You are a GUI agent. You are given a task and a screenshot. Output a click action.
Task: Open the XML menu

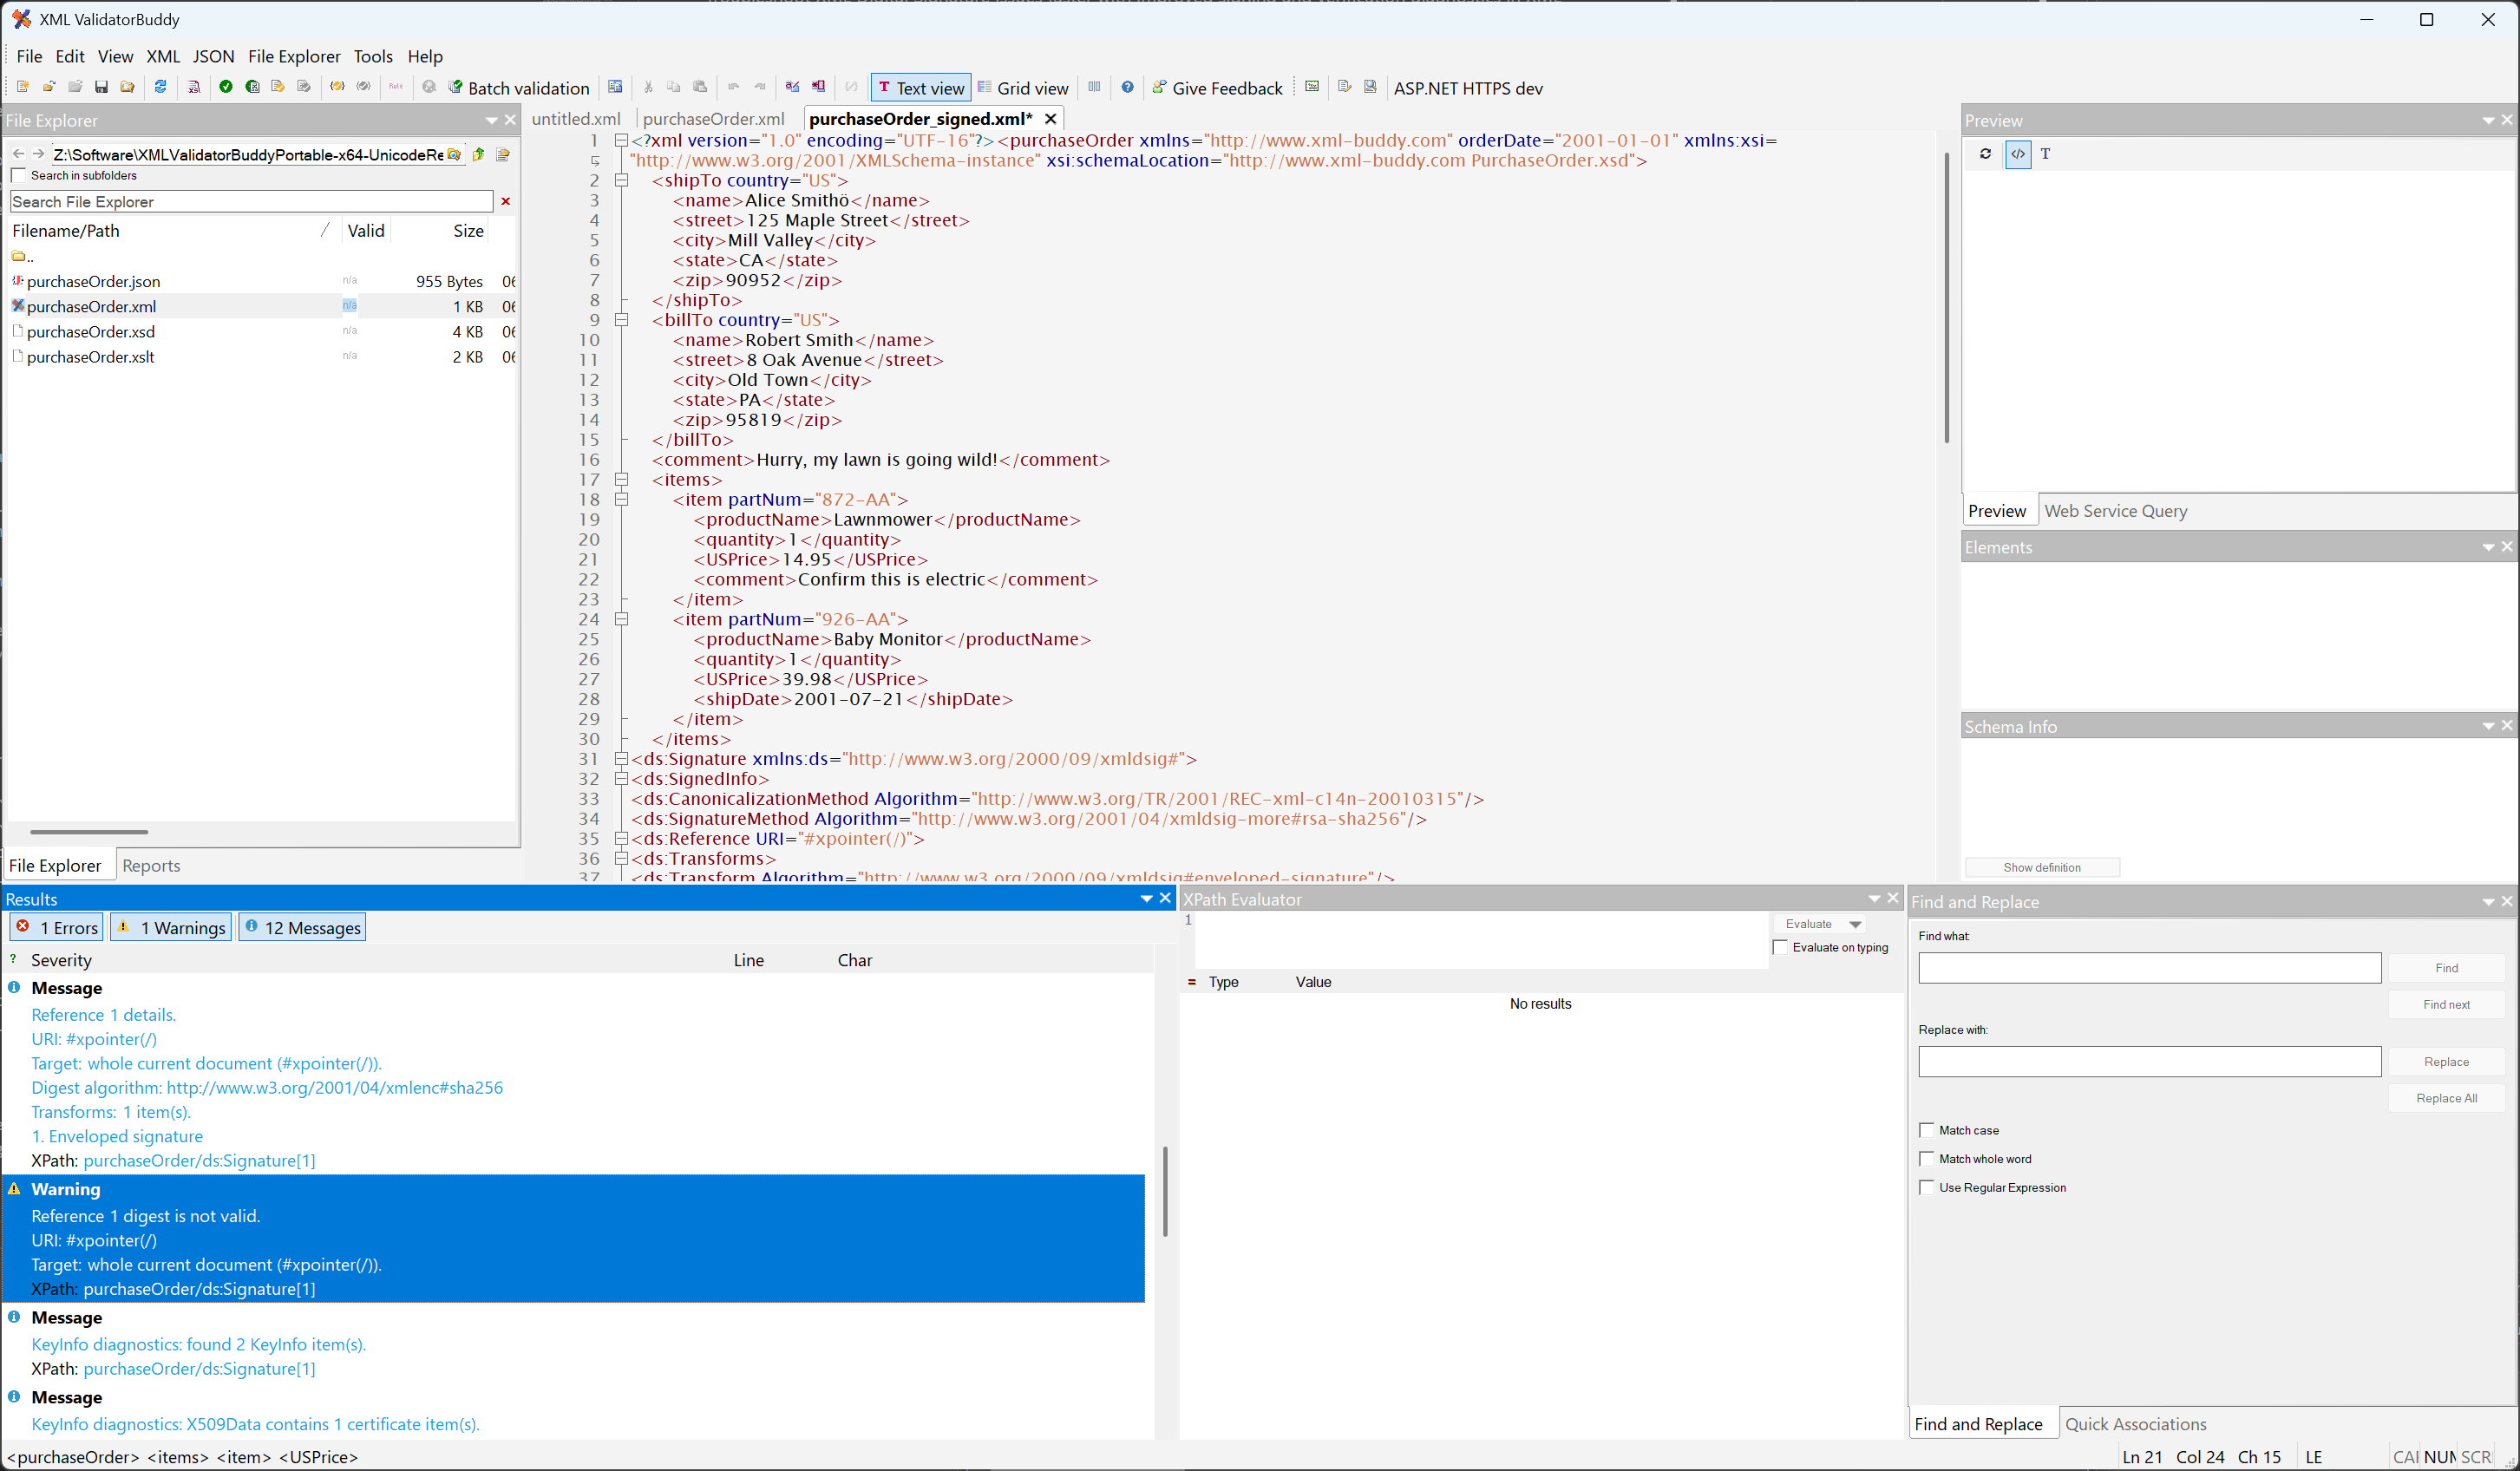[x=163, y=56]
